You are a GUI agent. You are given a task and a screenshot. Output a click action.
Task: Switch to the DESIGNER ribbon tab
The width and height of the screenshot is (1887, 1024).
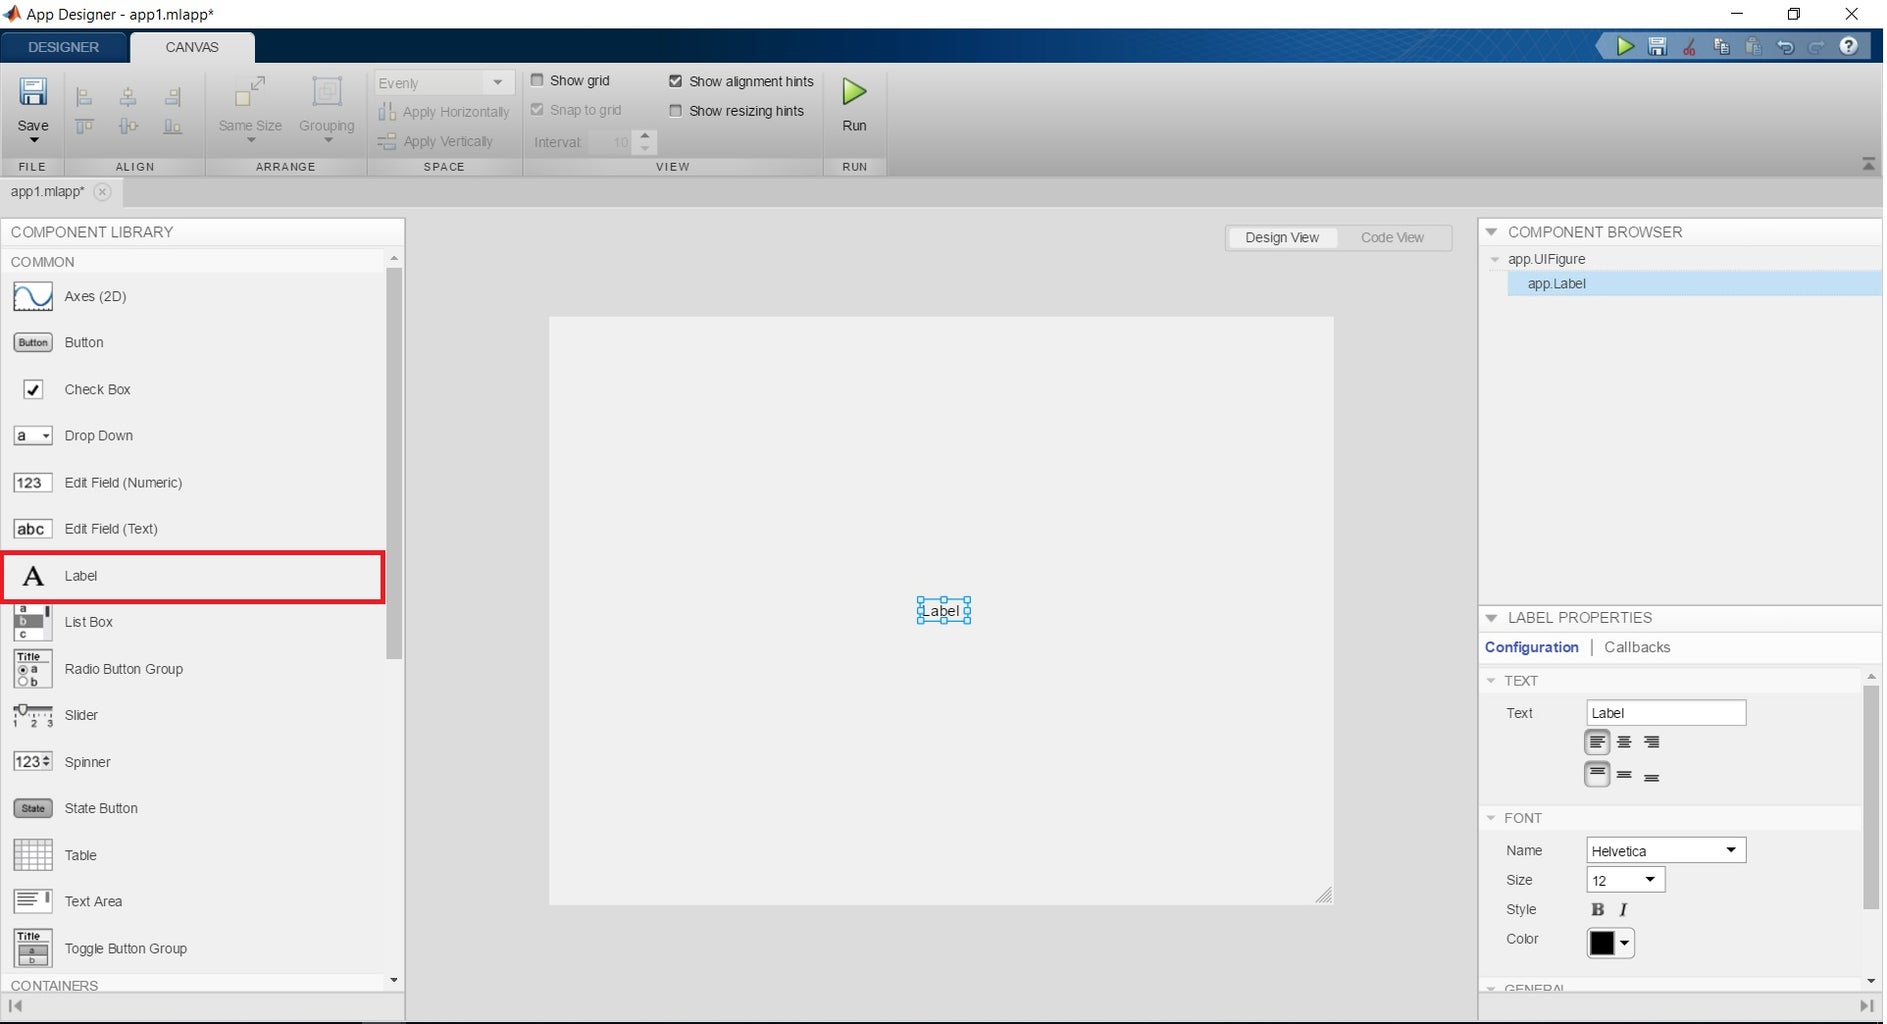(63, 47)
